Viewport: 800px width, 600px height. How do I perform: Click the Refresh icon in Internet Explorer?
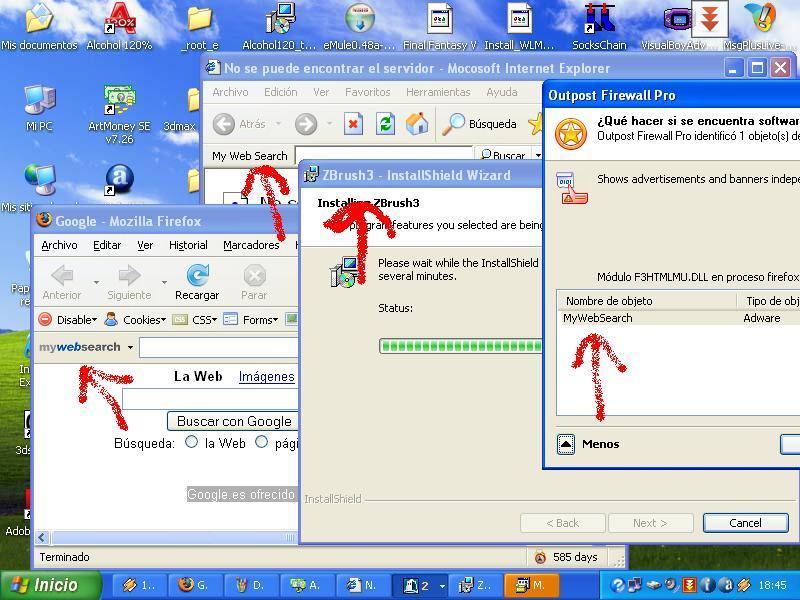(385, 124)
